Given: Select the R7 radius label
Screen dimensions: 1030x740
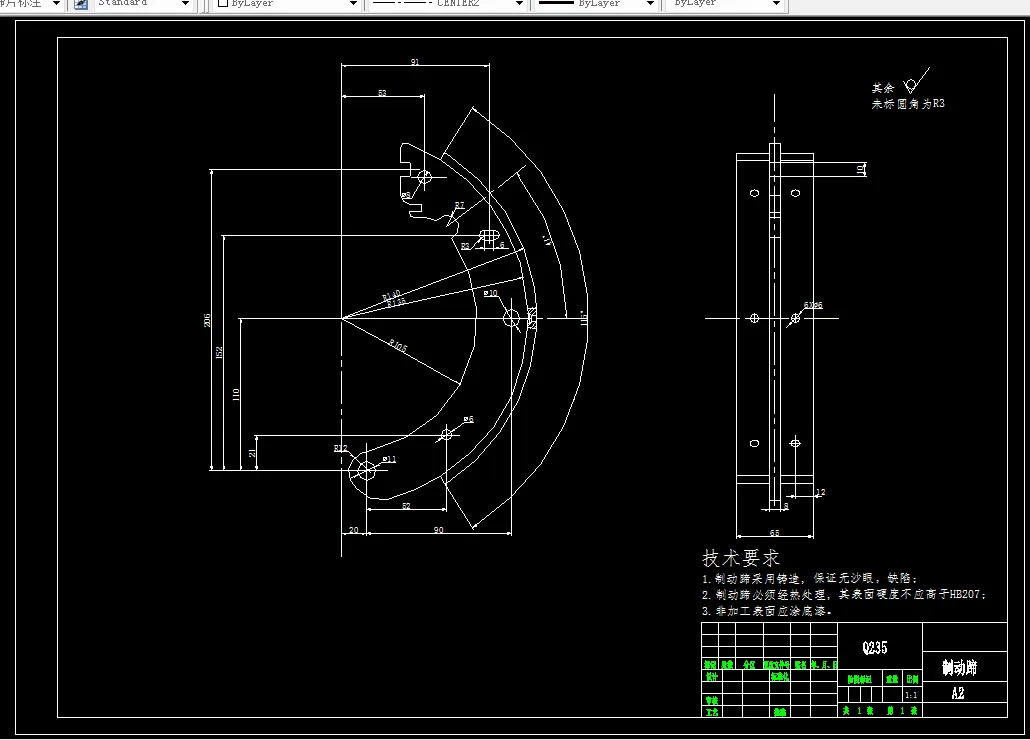Looking at the screenshot, I should tap(459, 206).
